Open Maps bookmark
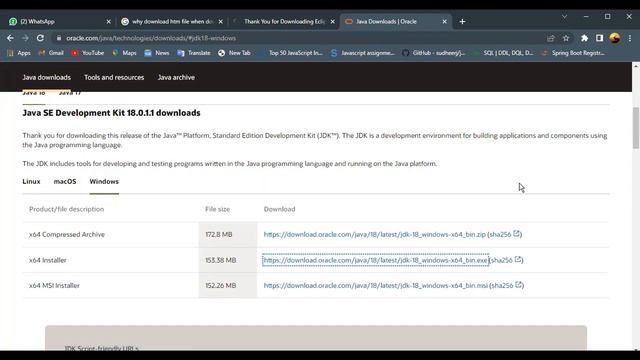 [124, 53]
